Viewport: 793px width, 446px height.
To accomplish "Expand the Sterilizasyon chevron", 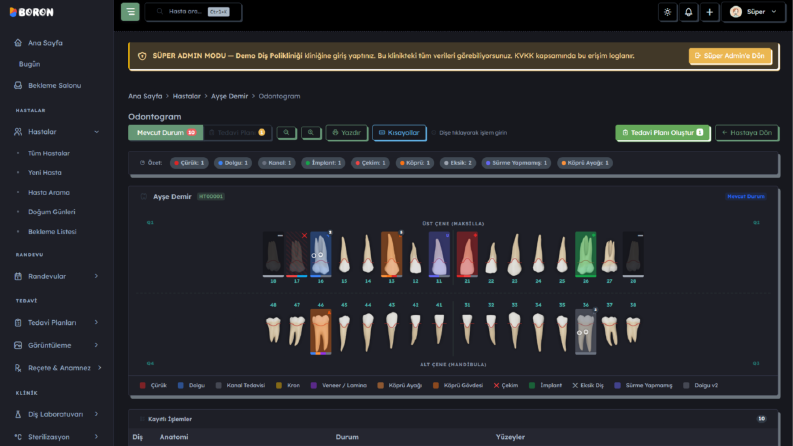I will [97, 436].
